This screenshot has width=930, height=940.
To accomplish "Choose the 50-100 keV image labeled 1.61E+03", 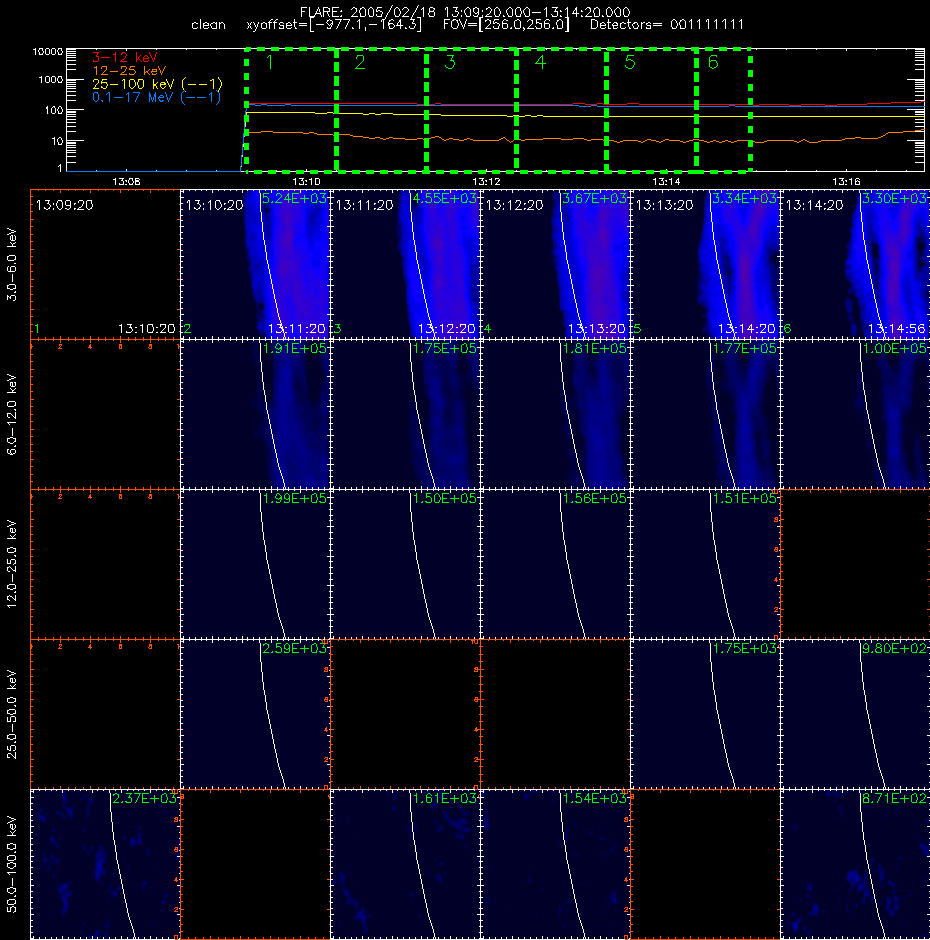I will click(x=405, y=864).
